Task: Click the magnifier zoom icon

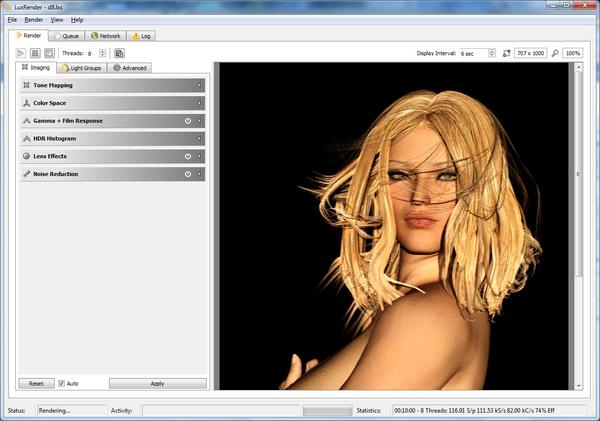Action: click(x=555, y=53)
